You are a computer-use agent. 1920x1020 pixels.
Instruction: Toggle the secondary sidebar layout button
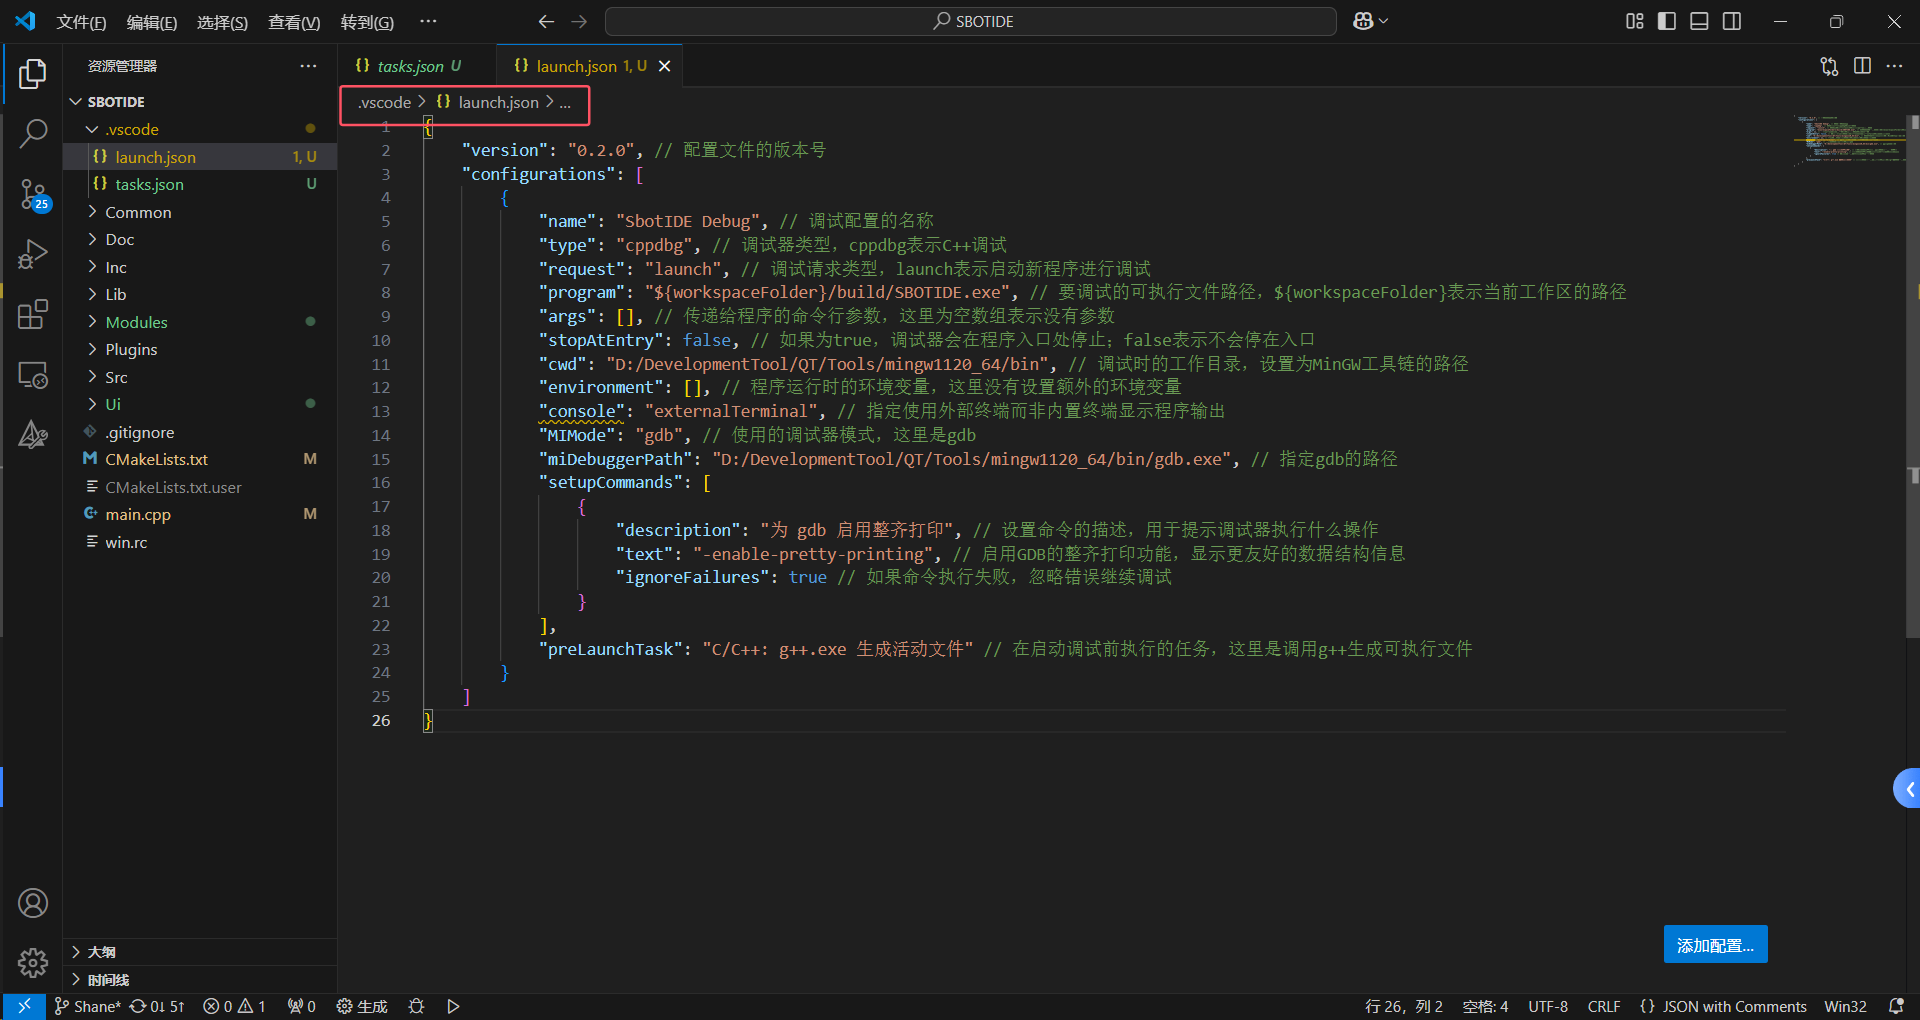tap(1732, 21)
